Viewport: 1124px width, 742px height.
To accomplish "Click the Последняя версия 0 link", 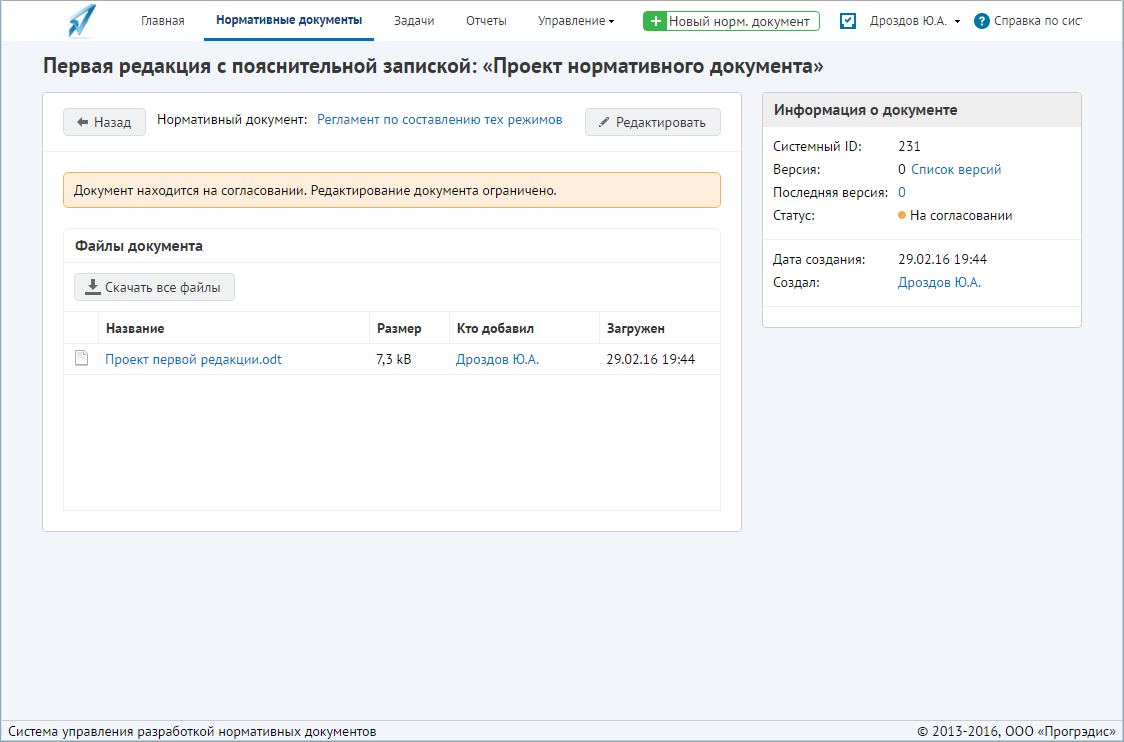I will [x=902, y=192].
